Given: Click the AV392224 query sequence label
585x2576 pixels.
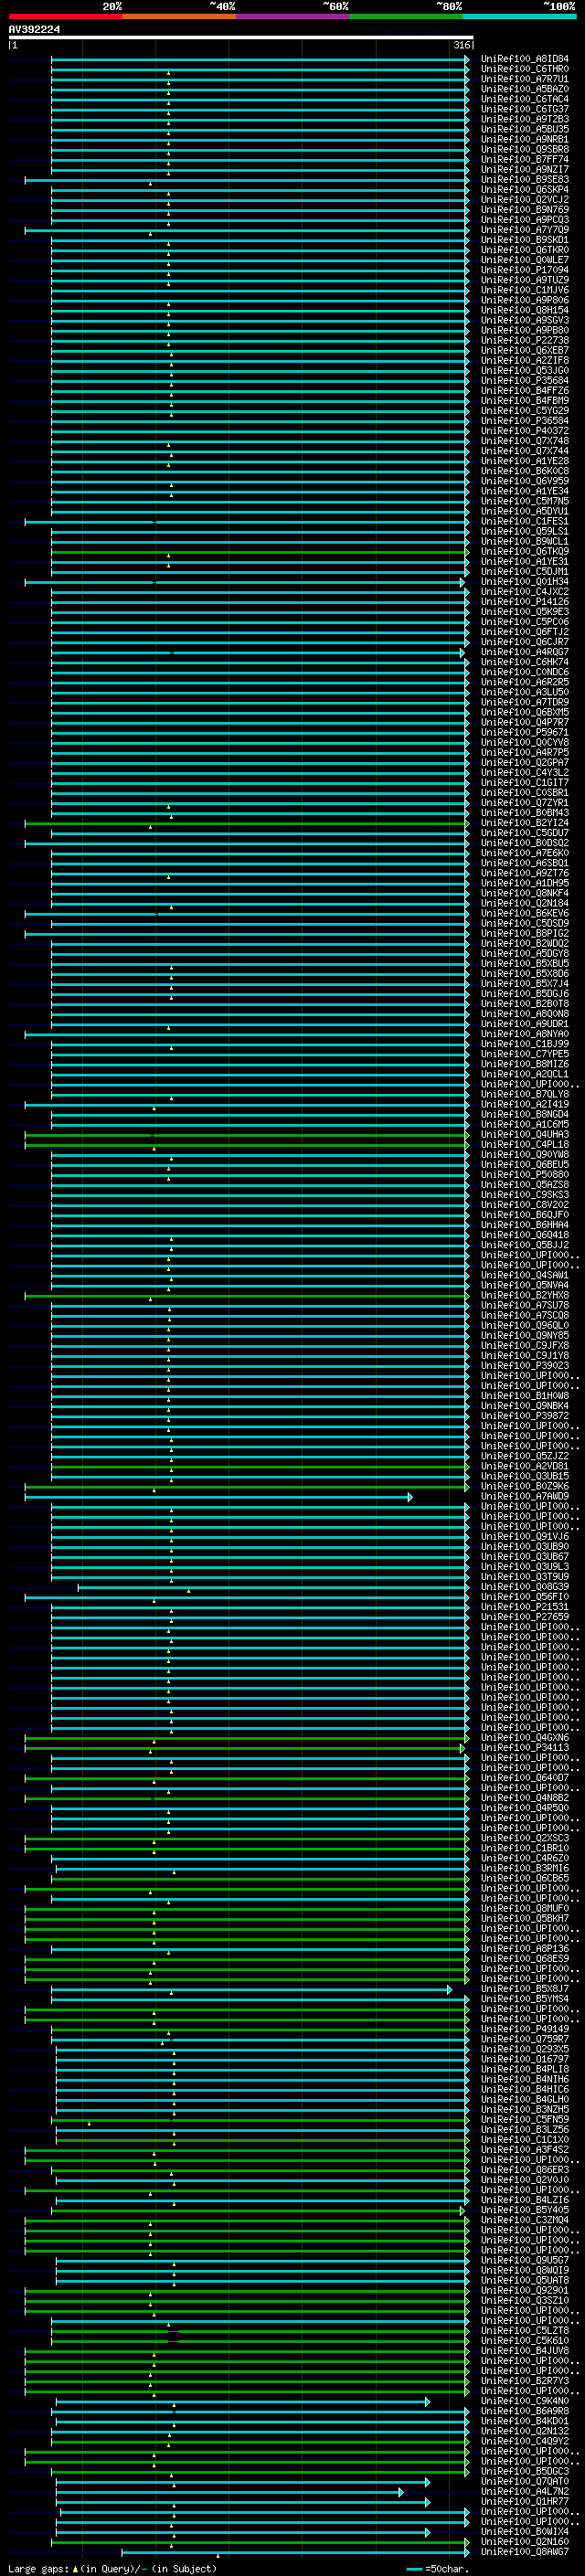Looking at the screenshot, I should tap(34, 30).
